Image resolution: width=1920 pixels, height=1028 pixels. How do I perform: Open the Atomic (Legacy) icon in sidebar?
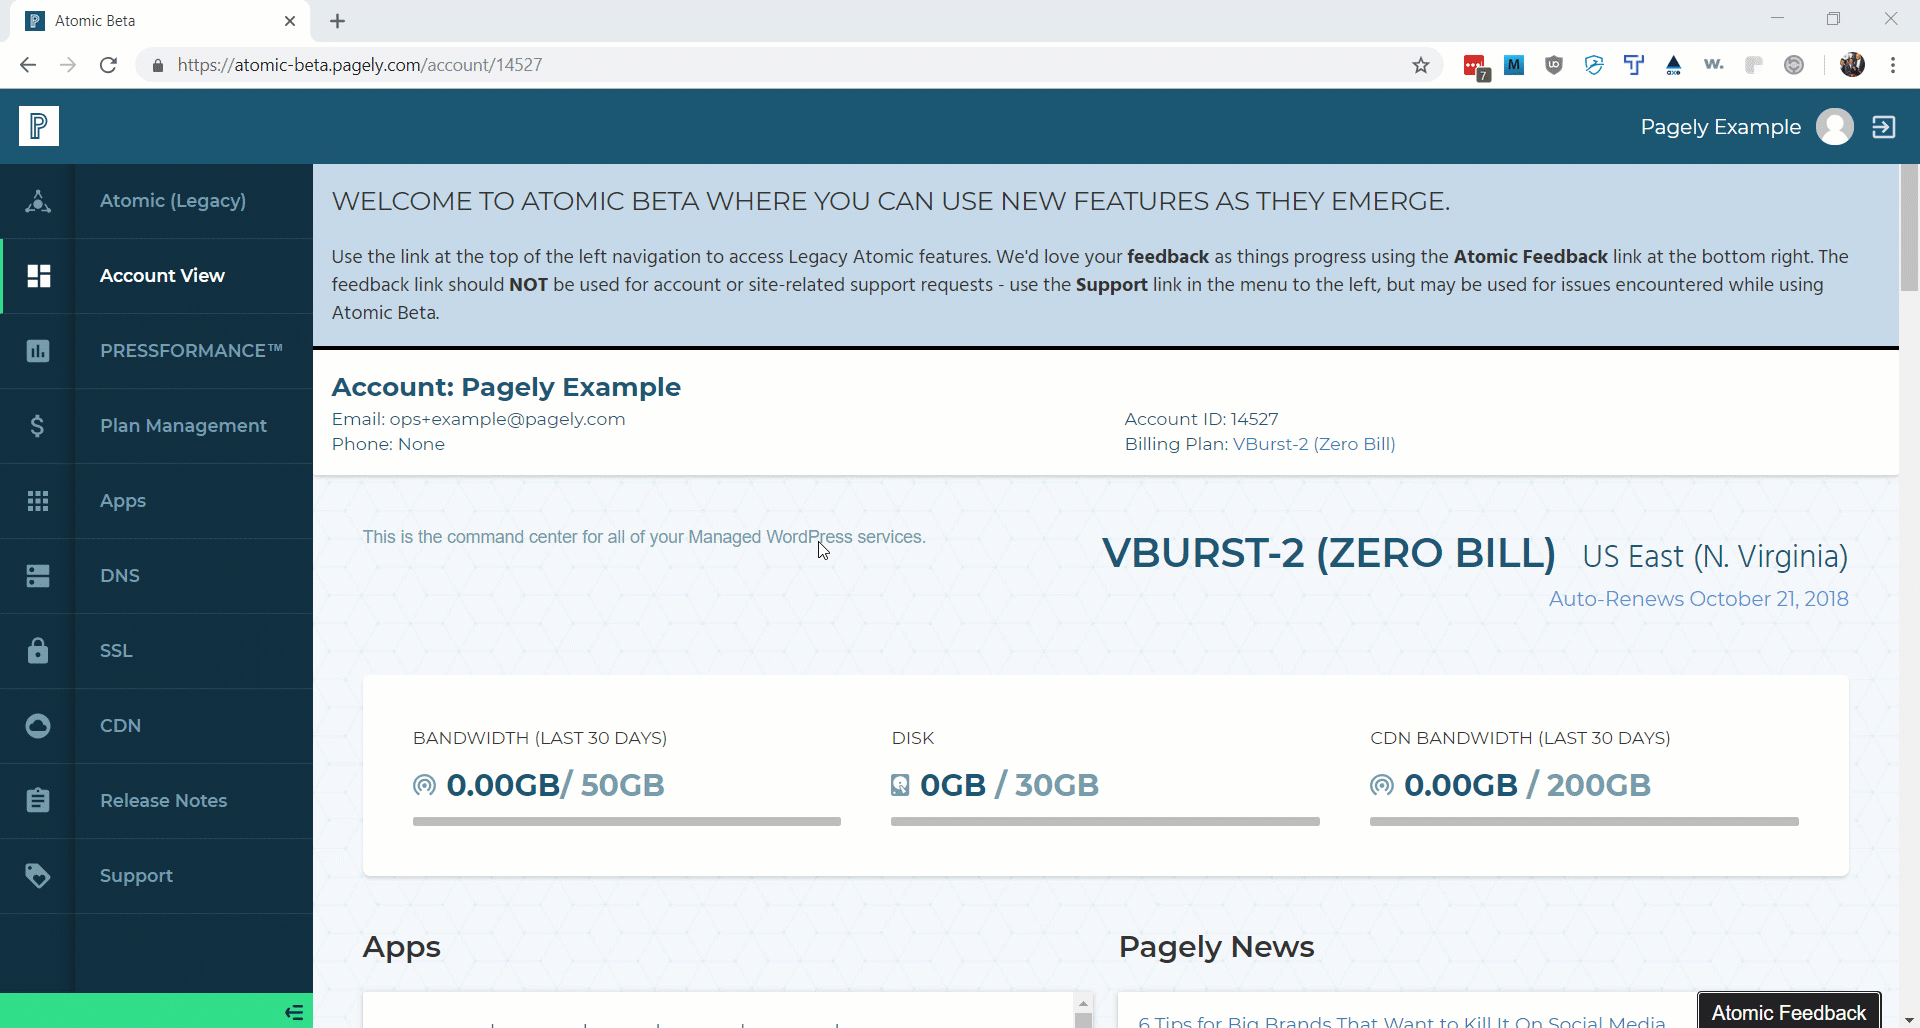(38, 201)
